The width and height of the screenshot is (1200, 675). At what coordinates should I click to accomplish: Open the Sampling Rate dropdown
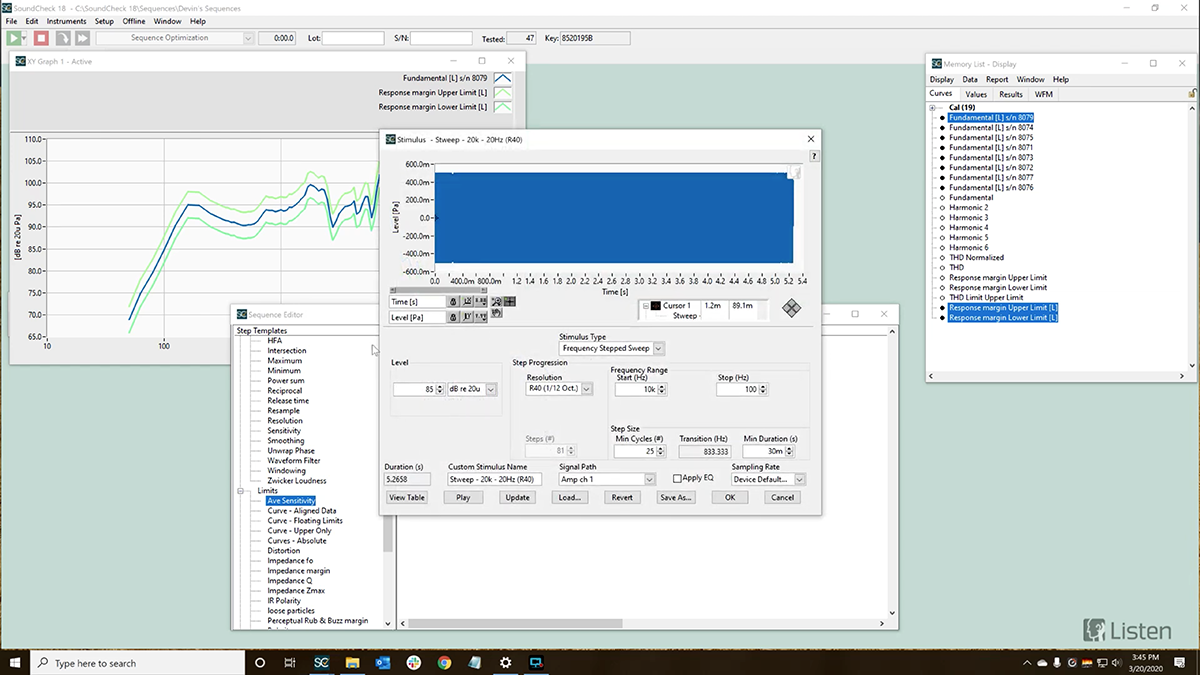pos(798,480)
